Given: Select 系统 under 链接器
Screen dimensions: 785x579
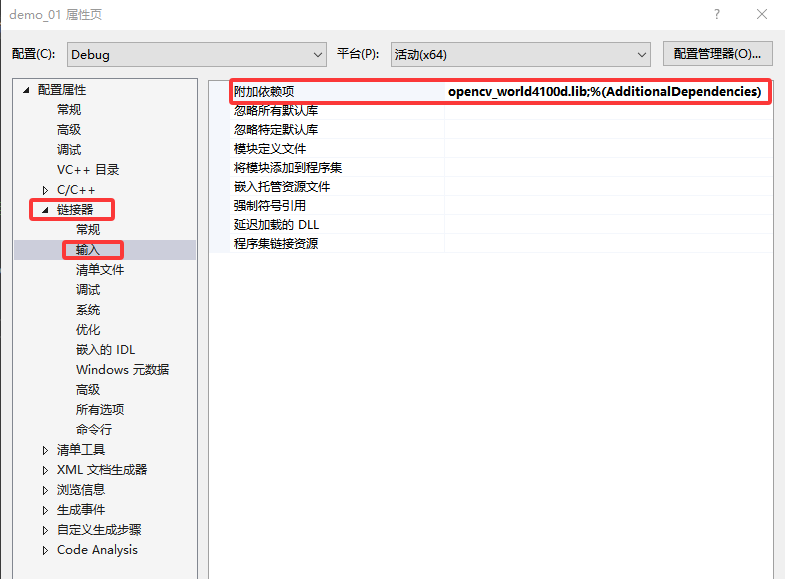Looking at the screenshot, I should (x=88, y=310).
